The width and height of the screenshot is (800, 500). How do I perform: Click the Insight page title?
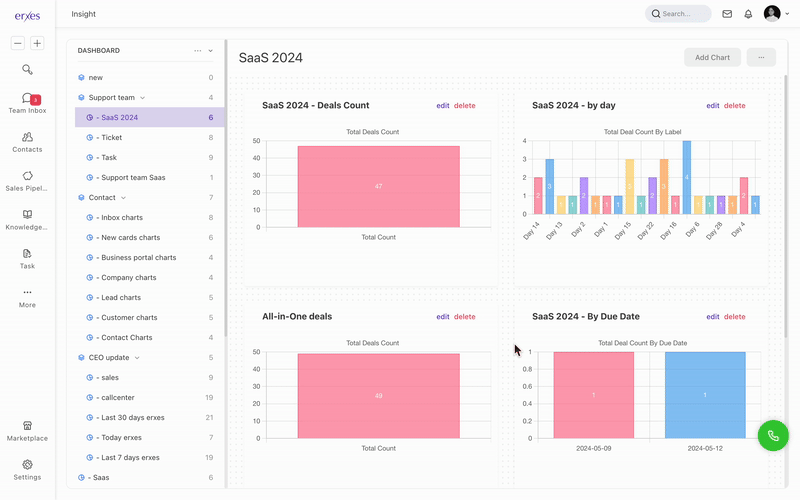(84, 14)
